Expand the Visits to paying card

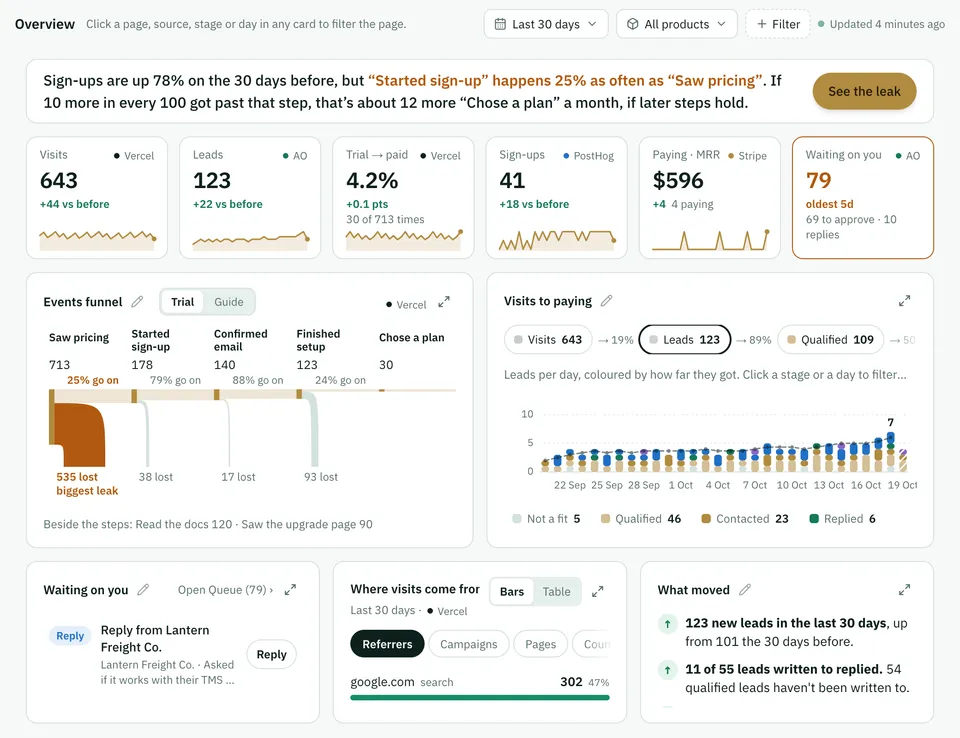(x=904, y=301)
